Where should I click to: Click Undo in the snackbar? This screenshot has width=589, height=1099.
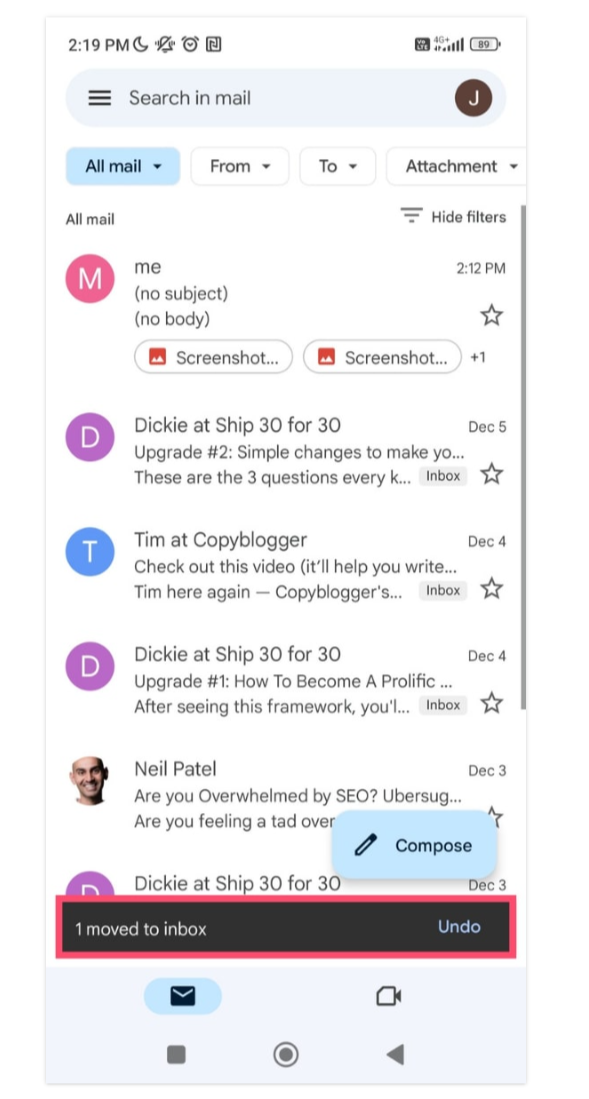tap(459, 927)
